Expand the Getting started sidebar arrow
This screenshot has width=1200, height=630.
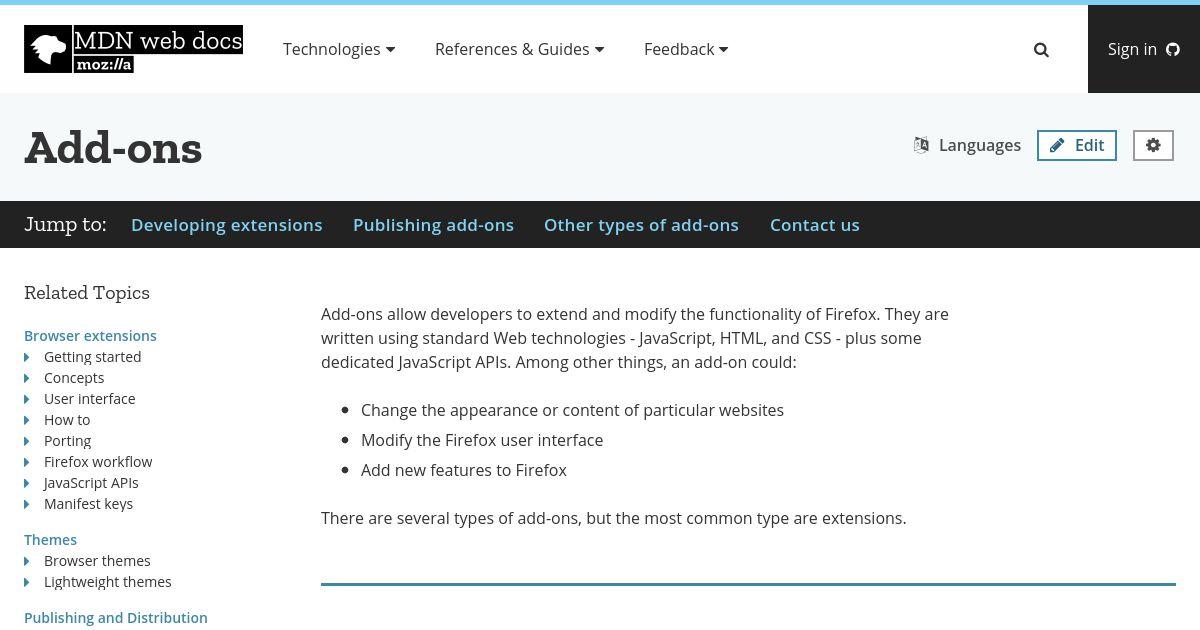point(27,357)
